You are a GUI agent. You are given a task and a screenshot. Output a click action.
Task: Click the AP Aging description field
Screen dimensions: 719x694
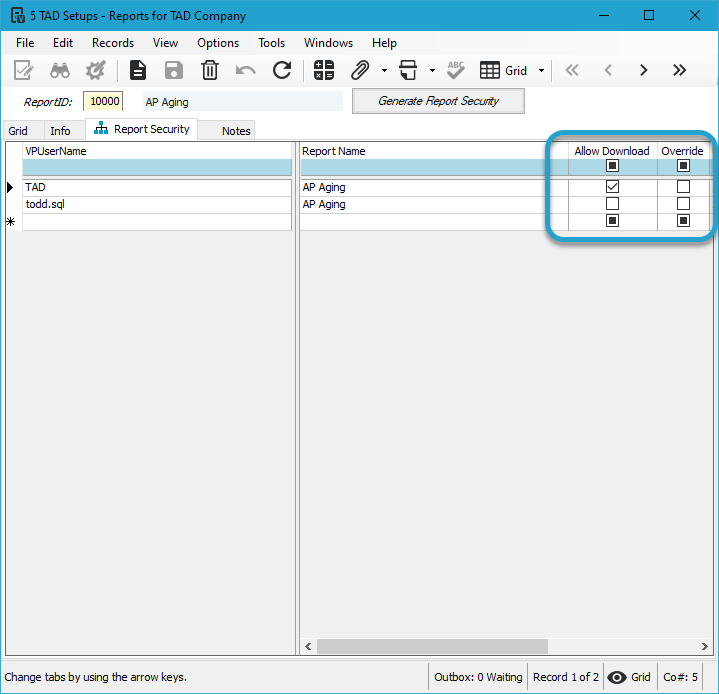point(243,101)
